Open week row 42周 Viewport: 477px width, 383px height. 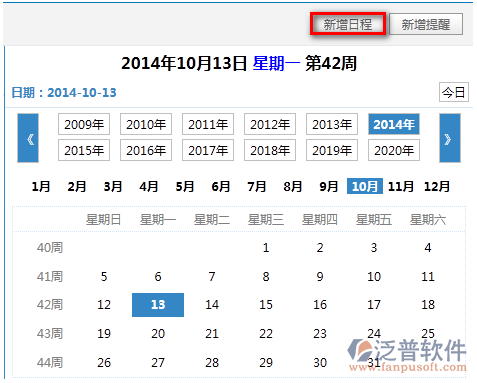[x=50, y=305]
